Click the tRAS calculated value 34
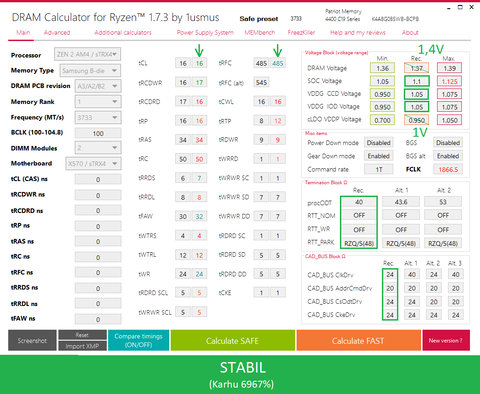 click(x=183, y=140)
